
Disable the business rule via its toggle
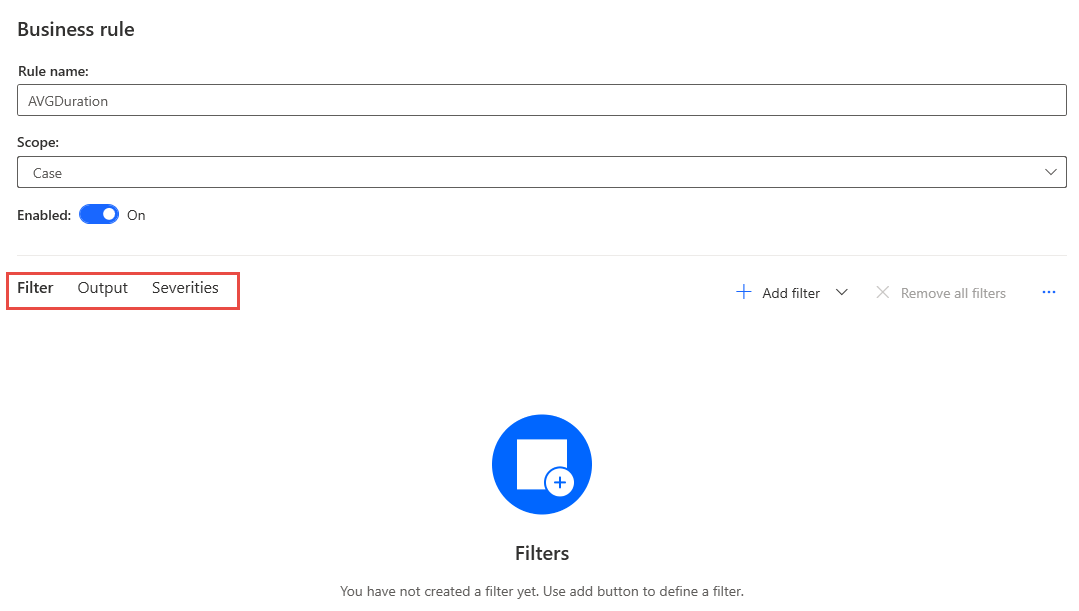[98, 214]
